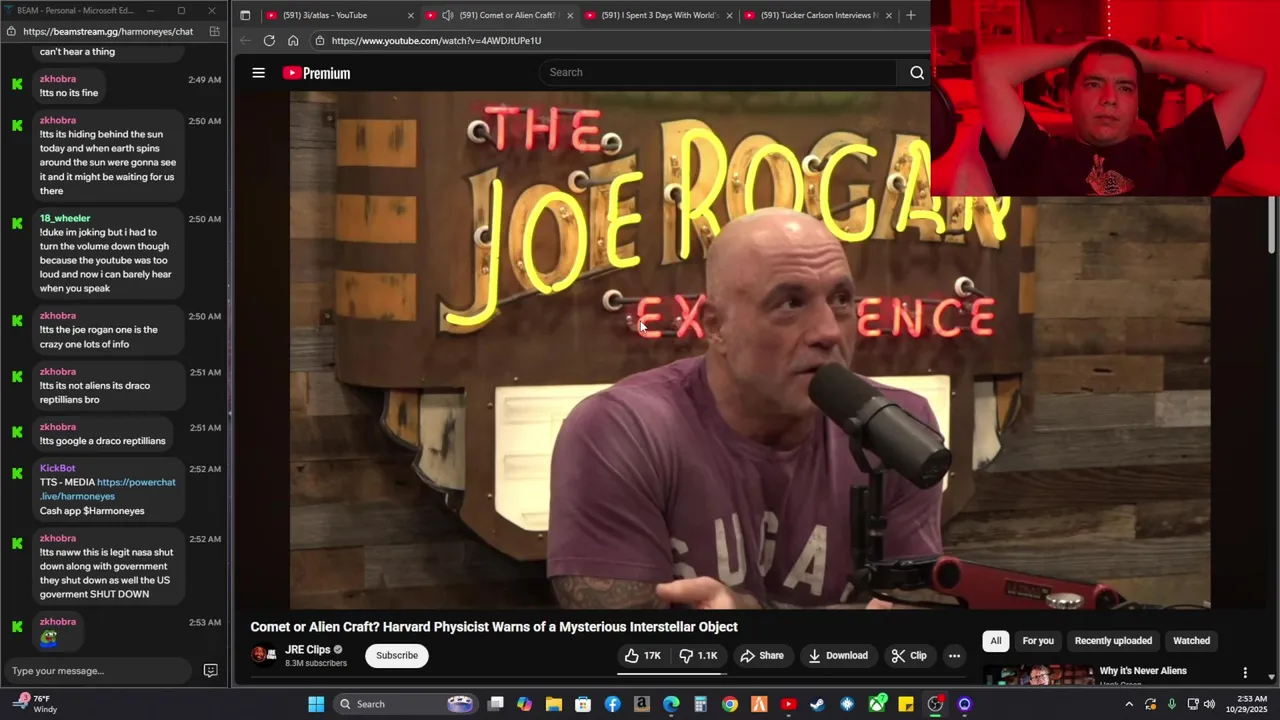Open powerchat.live/harmoneyes link in chat
The height and width of the screenshot is (720, 1280).
tap(107, 489)
